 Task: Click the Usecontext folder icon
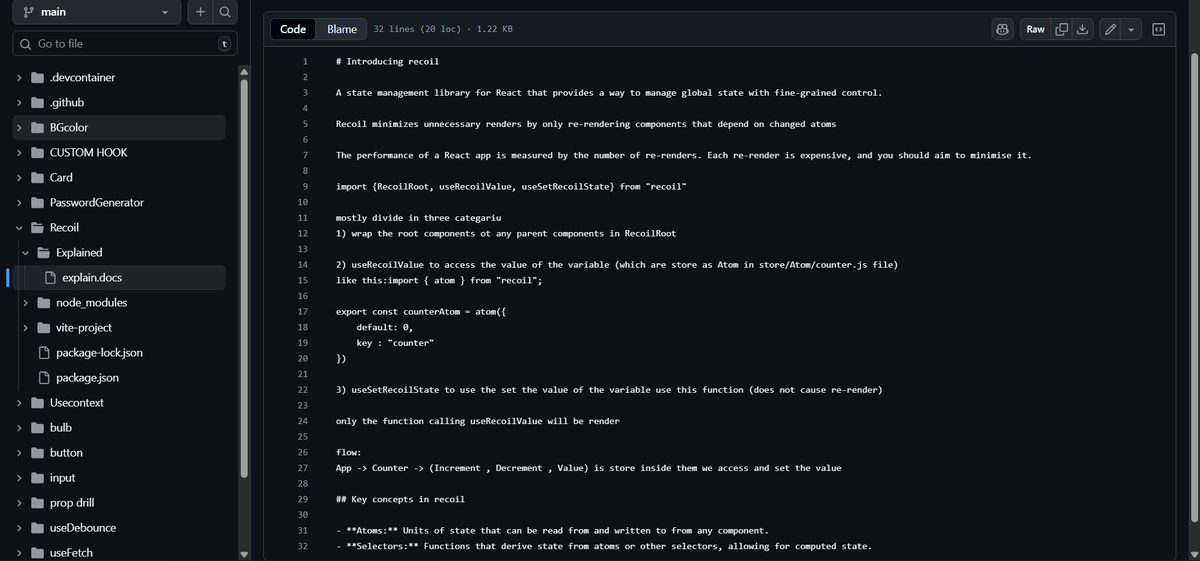pyautogui.click(x=38, y=403)
